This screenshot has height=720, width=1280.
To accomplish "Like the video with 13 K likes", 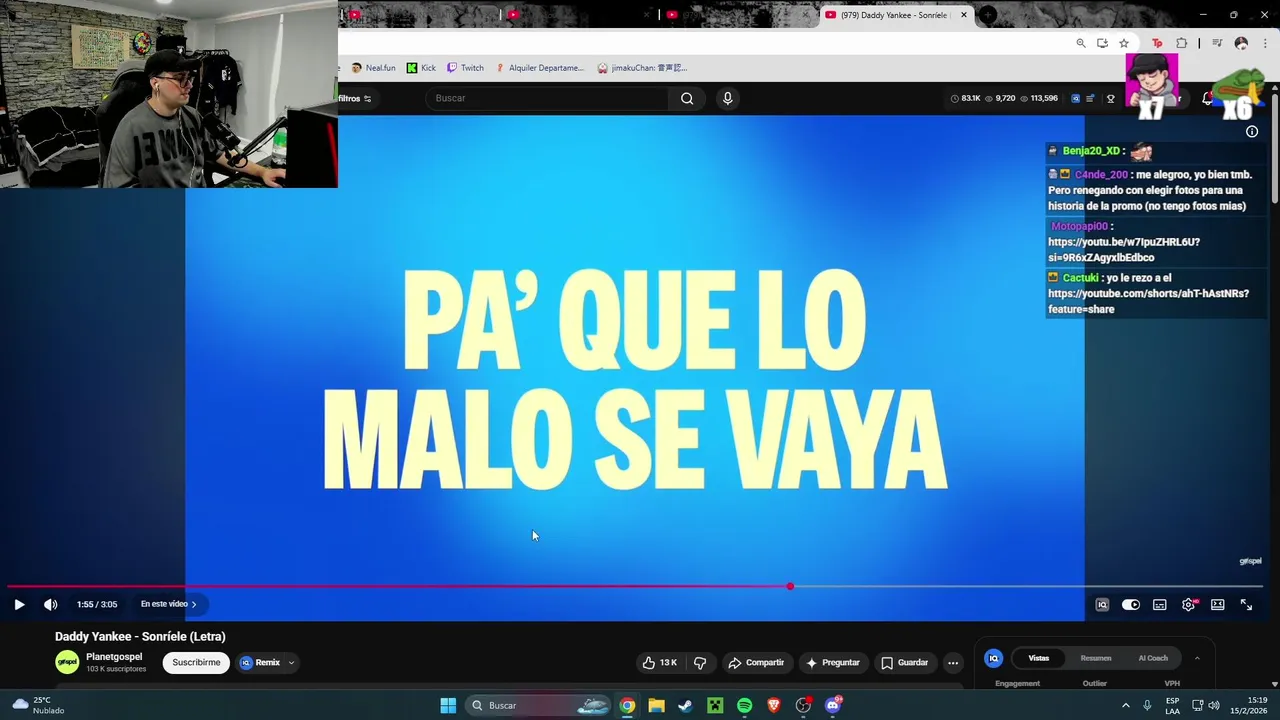I will 660,662.
